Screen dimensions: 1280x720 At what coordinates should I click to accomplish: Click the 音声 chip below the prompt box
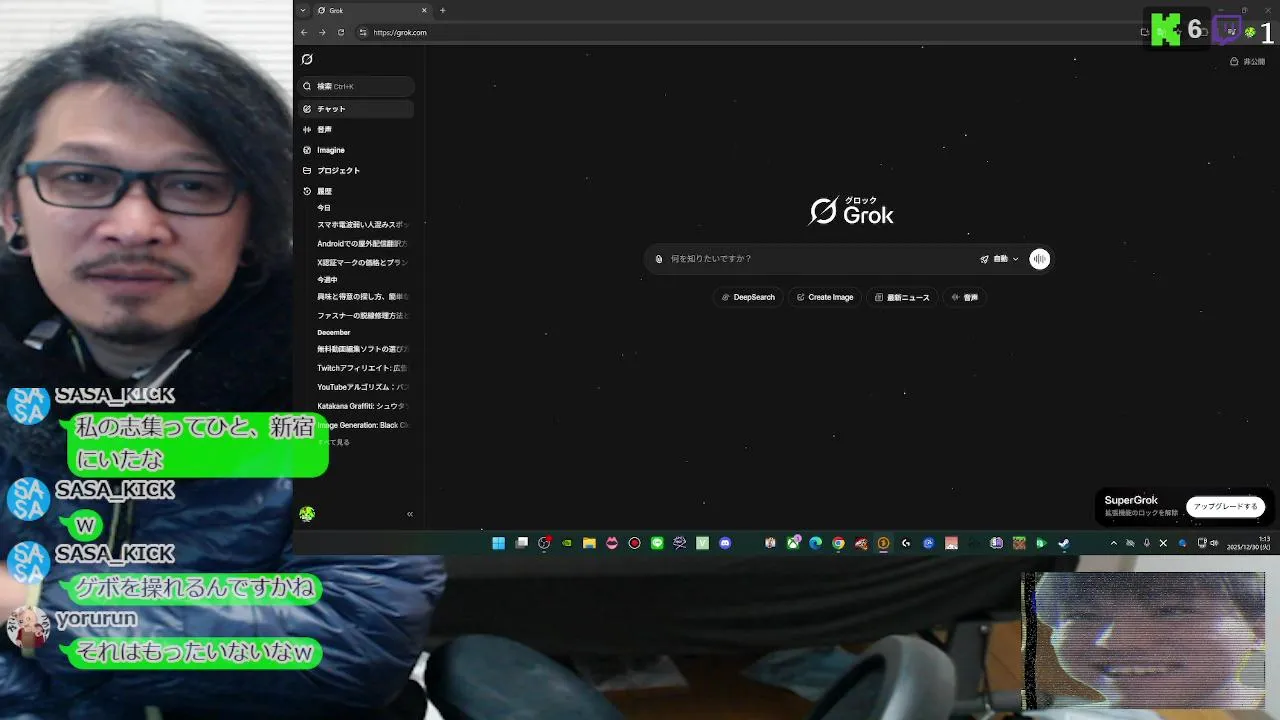point(965,297)
